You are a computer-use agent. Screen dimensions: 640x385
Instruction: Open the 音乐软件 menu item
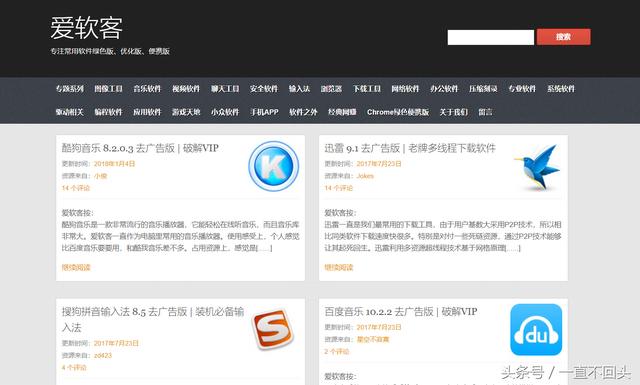(147, 89)
